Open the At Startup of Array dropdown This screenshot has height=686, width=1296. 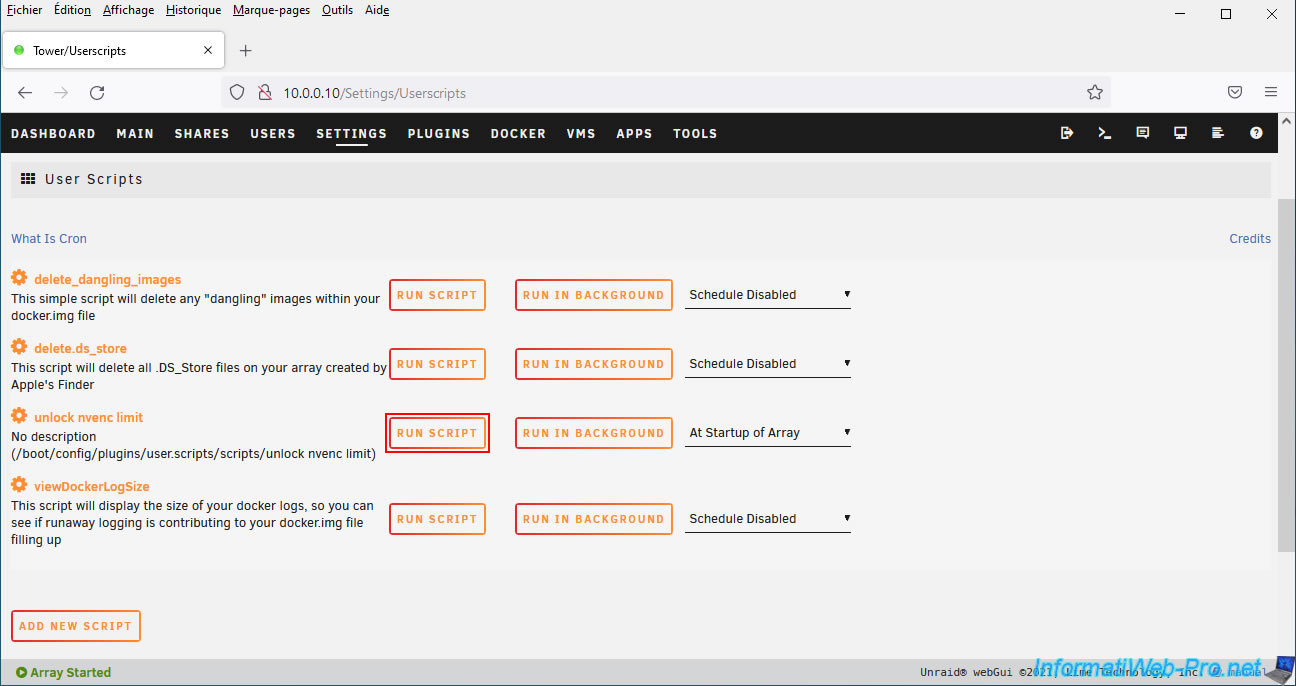coord(767,433)
